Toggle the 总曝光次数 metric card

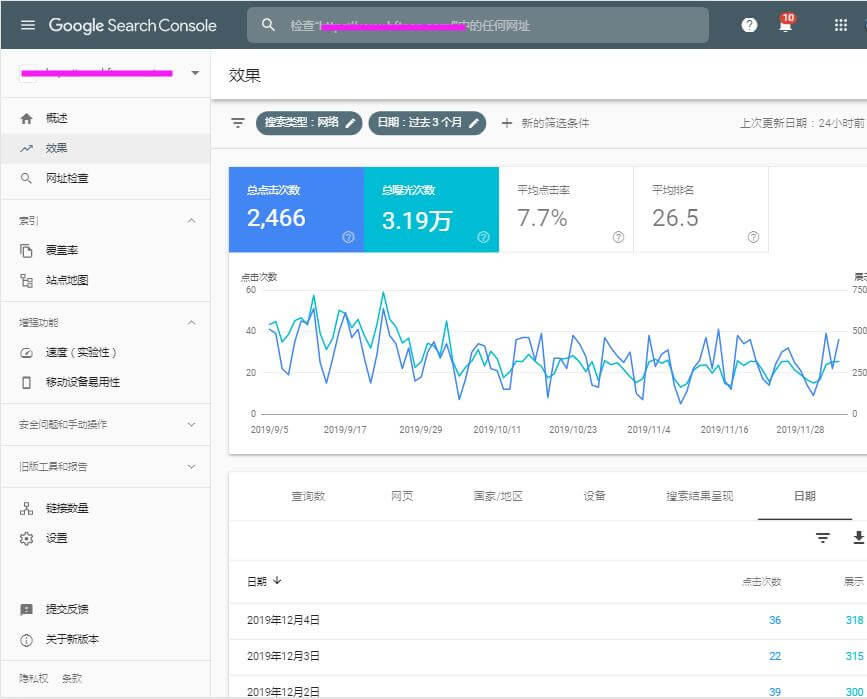(x=431, y=210)
